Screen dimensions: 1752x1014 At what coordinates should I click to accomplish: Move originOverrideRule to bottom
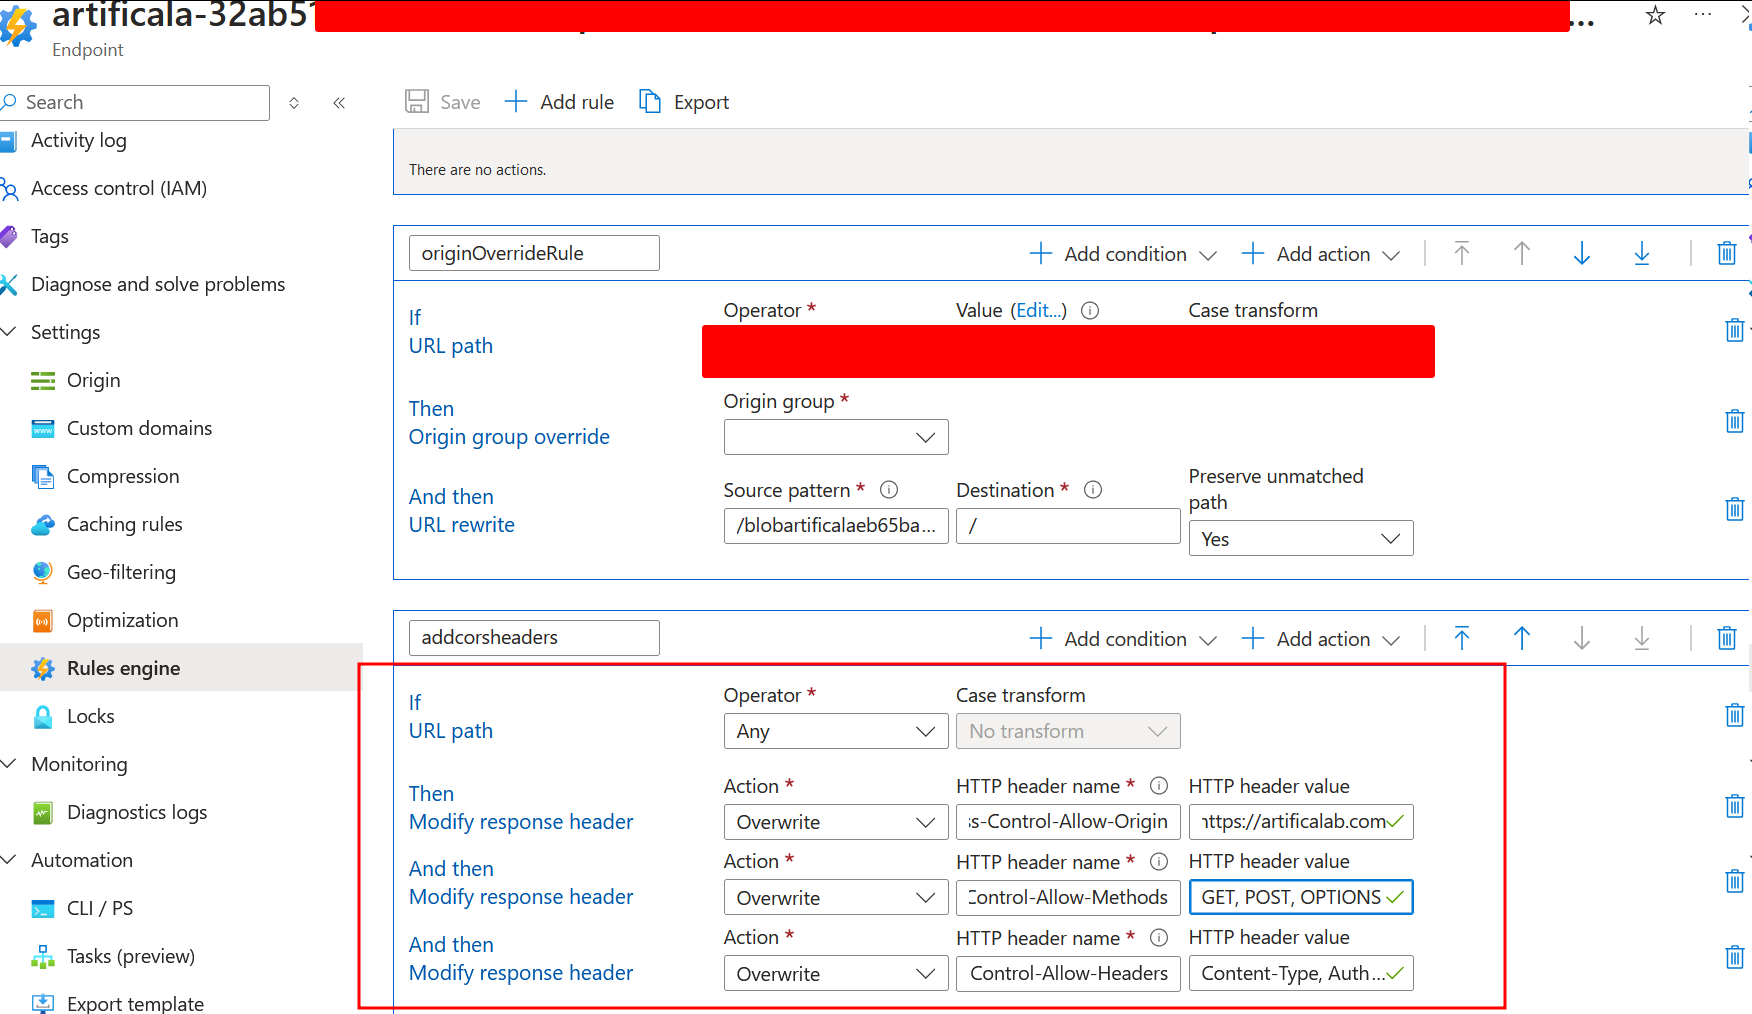[x=1642, y=254]
